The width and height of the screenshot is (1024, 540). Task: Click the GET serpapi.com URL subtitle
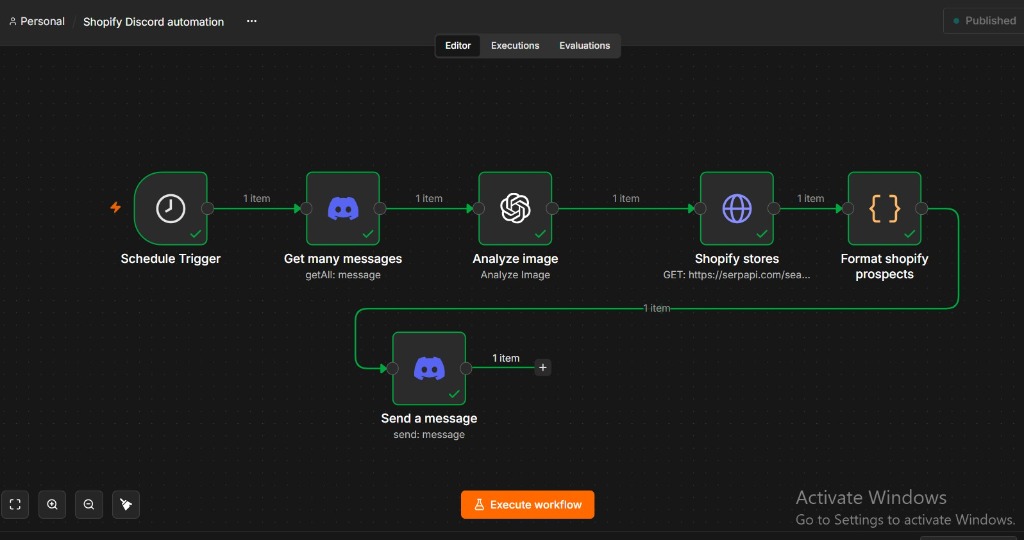737,275
